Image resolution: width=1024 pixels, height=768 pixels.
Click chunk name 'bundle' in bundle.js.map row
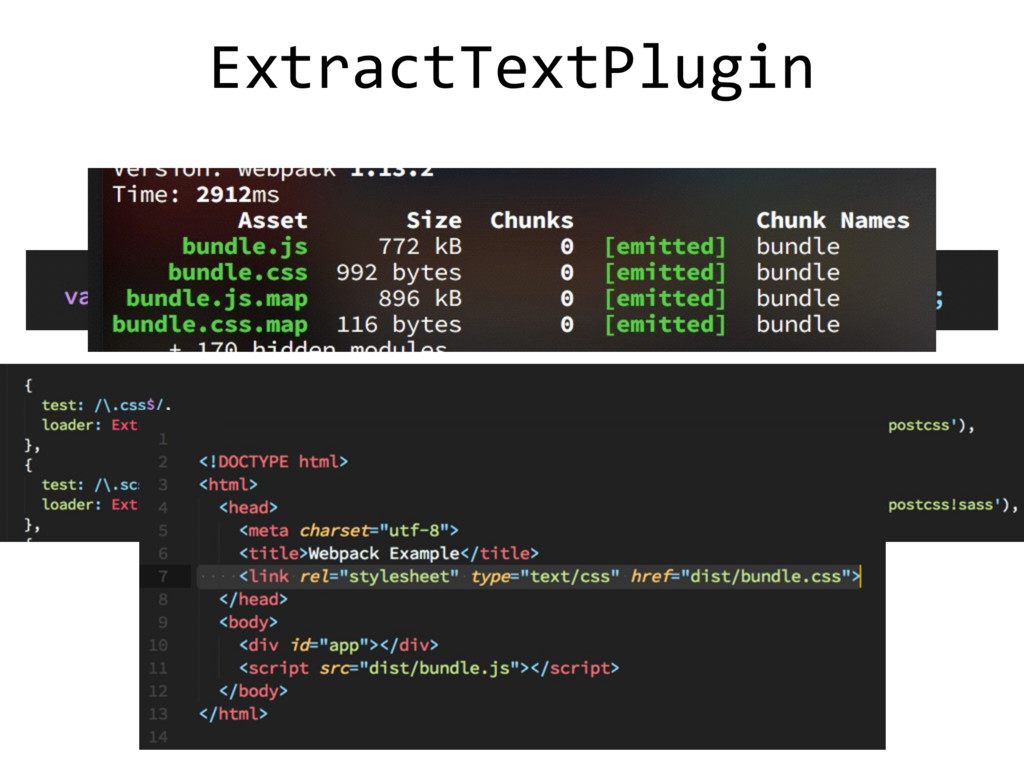(x=798, y=299)
